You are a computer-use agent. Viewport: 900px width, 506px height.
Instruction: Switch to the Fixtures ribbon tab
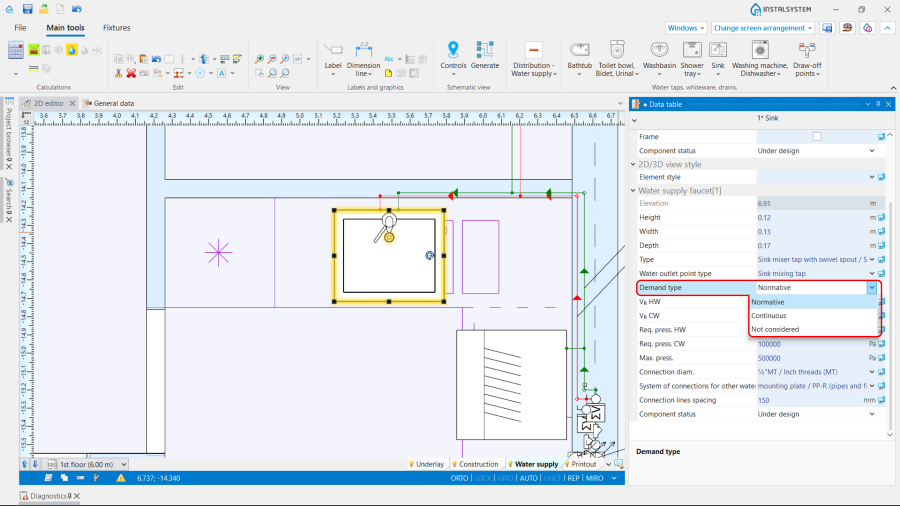(116, 28)
